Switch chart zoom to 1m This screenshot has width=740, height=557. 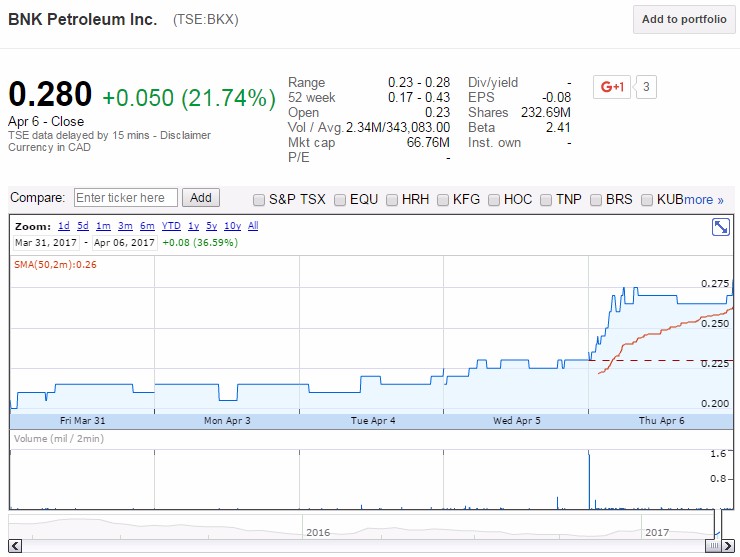click(103, 226)
